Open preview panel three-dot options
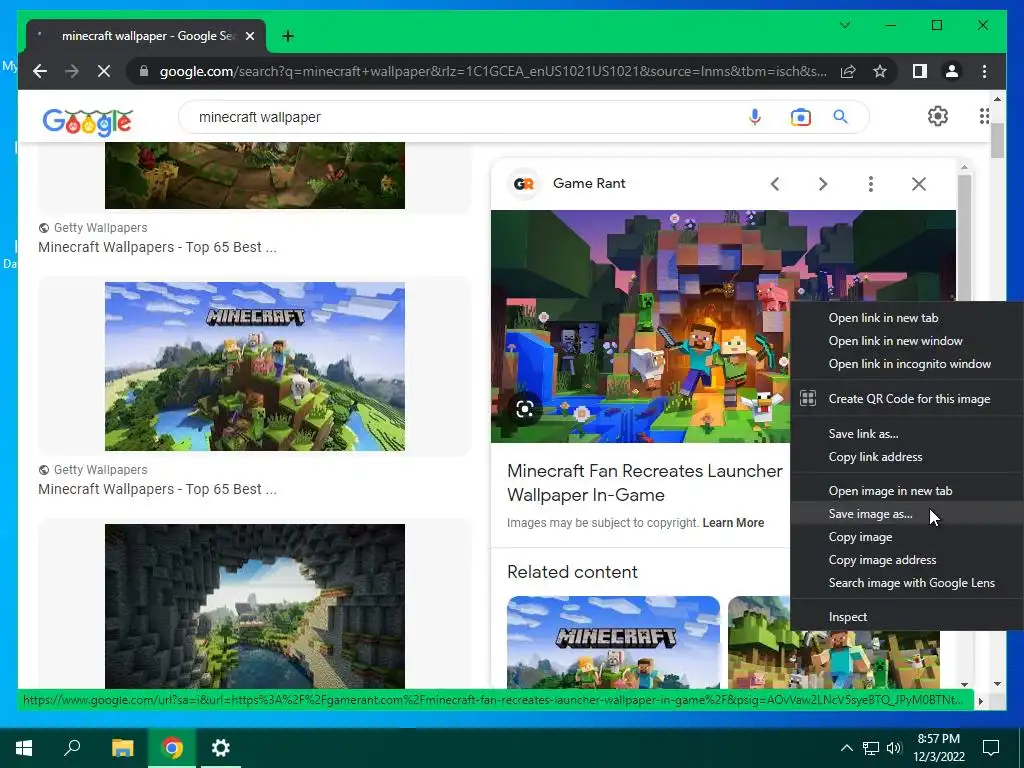The height and width of the screenshot is (768, 1024). pyautogui.click(x=871, y=184)
